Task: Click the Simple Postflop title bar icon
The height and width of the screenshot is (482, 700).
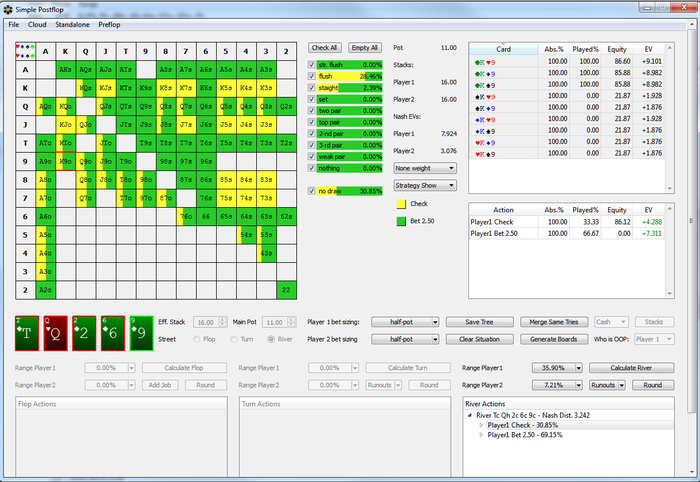Action: coord(8,9)
